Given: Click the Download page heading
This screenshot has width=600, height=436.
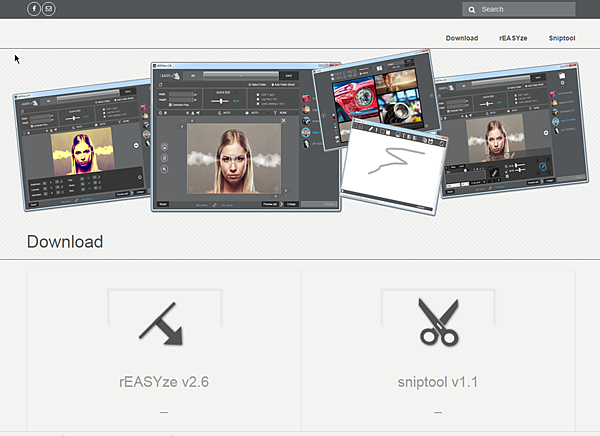Looking at the screenshot, I should 65,242.
